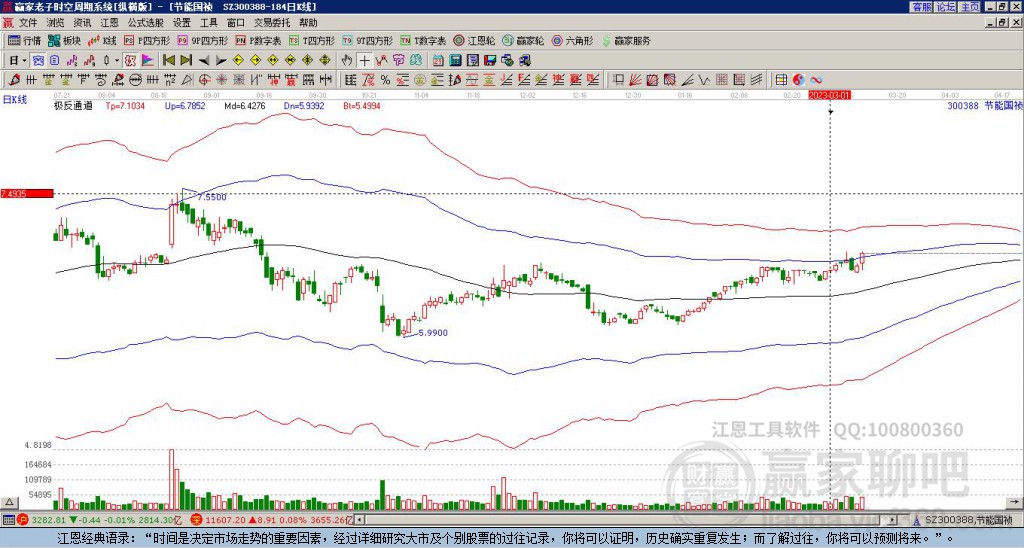Open the 公式选股 menu

146,23
